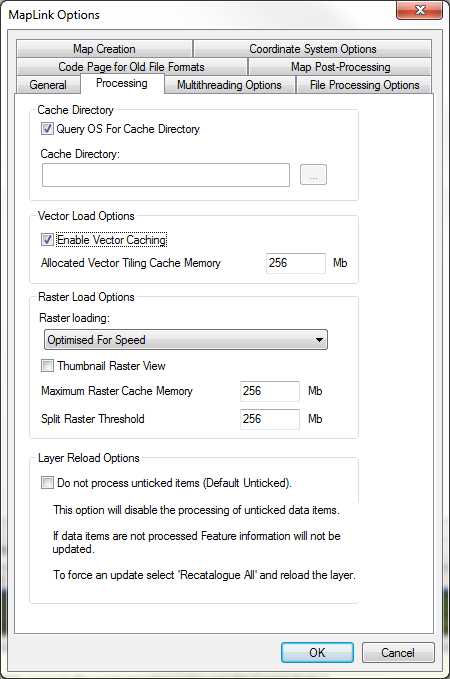This screenshot has height=679, width=450.
Task: Switch to the General tab
Action: [48, 85]
